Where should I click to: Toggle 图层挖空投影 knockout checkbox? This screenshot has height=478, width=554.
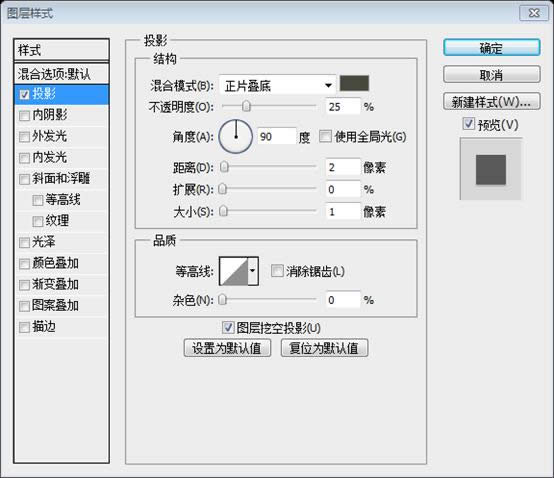point(228,328)
